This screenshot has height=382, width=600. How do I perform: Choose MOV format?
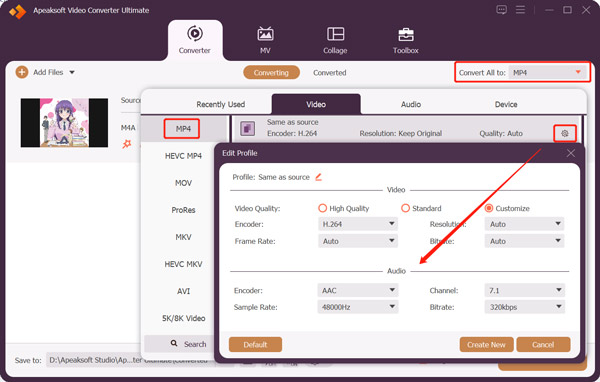[183, 183]
